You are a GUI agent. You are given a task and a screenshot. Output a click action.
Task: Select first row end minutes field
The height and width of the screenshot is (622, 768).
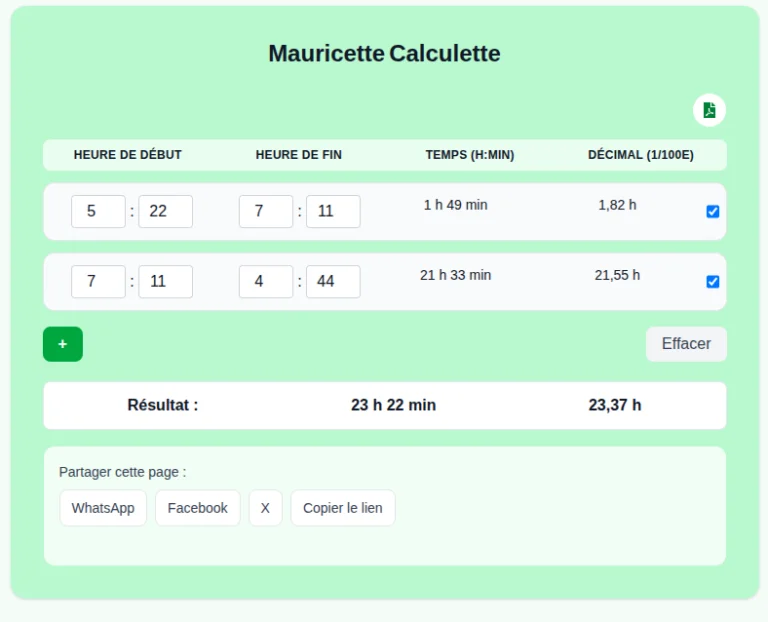tap(333, 212)
